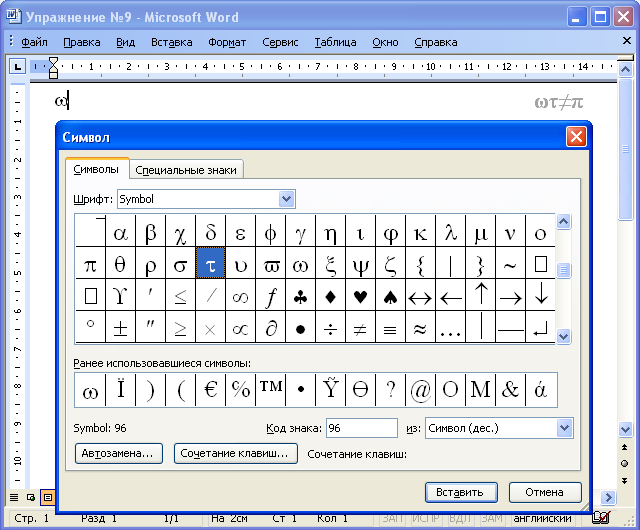Viewport: 640px width, 530px height.
Task: Click Previous page double-arrow button
Action: [x=624, y=448]
